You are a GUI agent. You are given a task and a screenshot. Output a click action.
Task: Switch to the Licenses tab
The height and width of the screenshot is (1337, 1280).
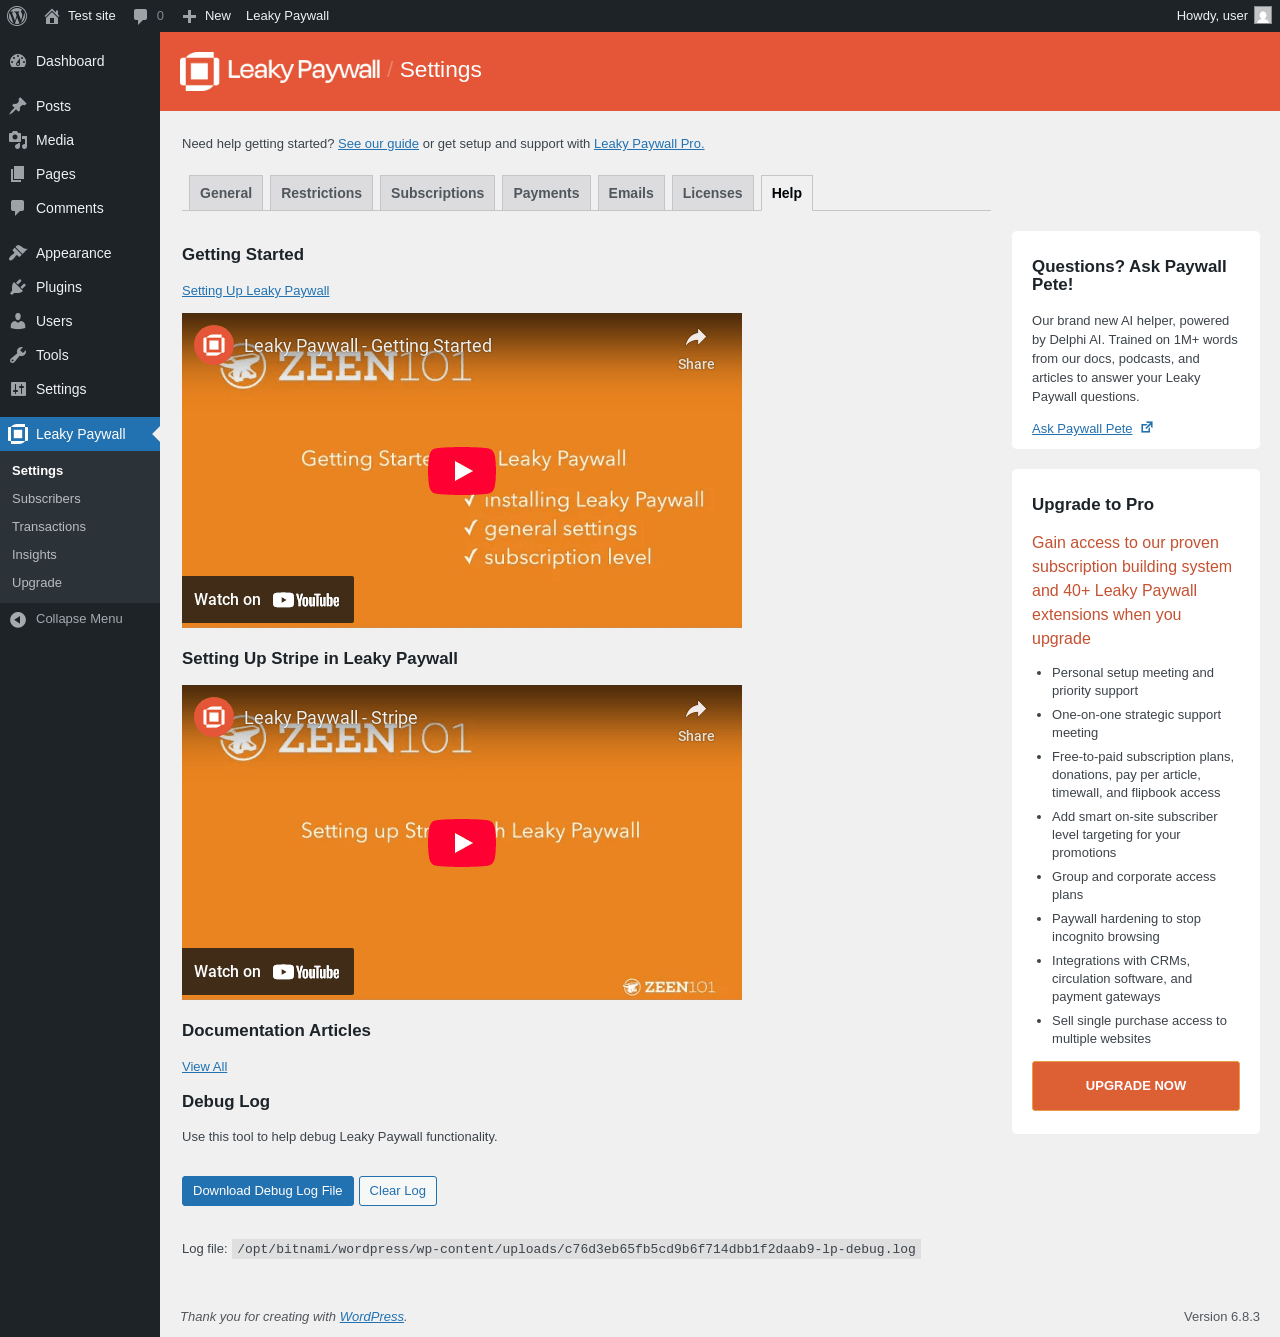(x=712, y=193)
